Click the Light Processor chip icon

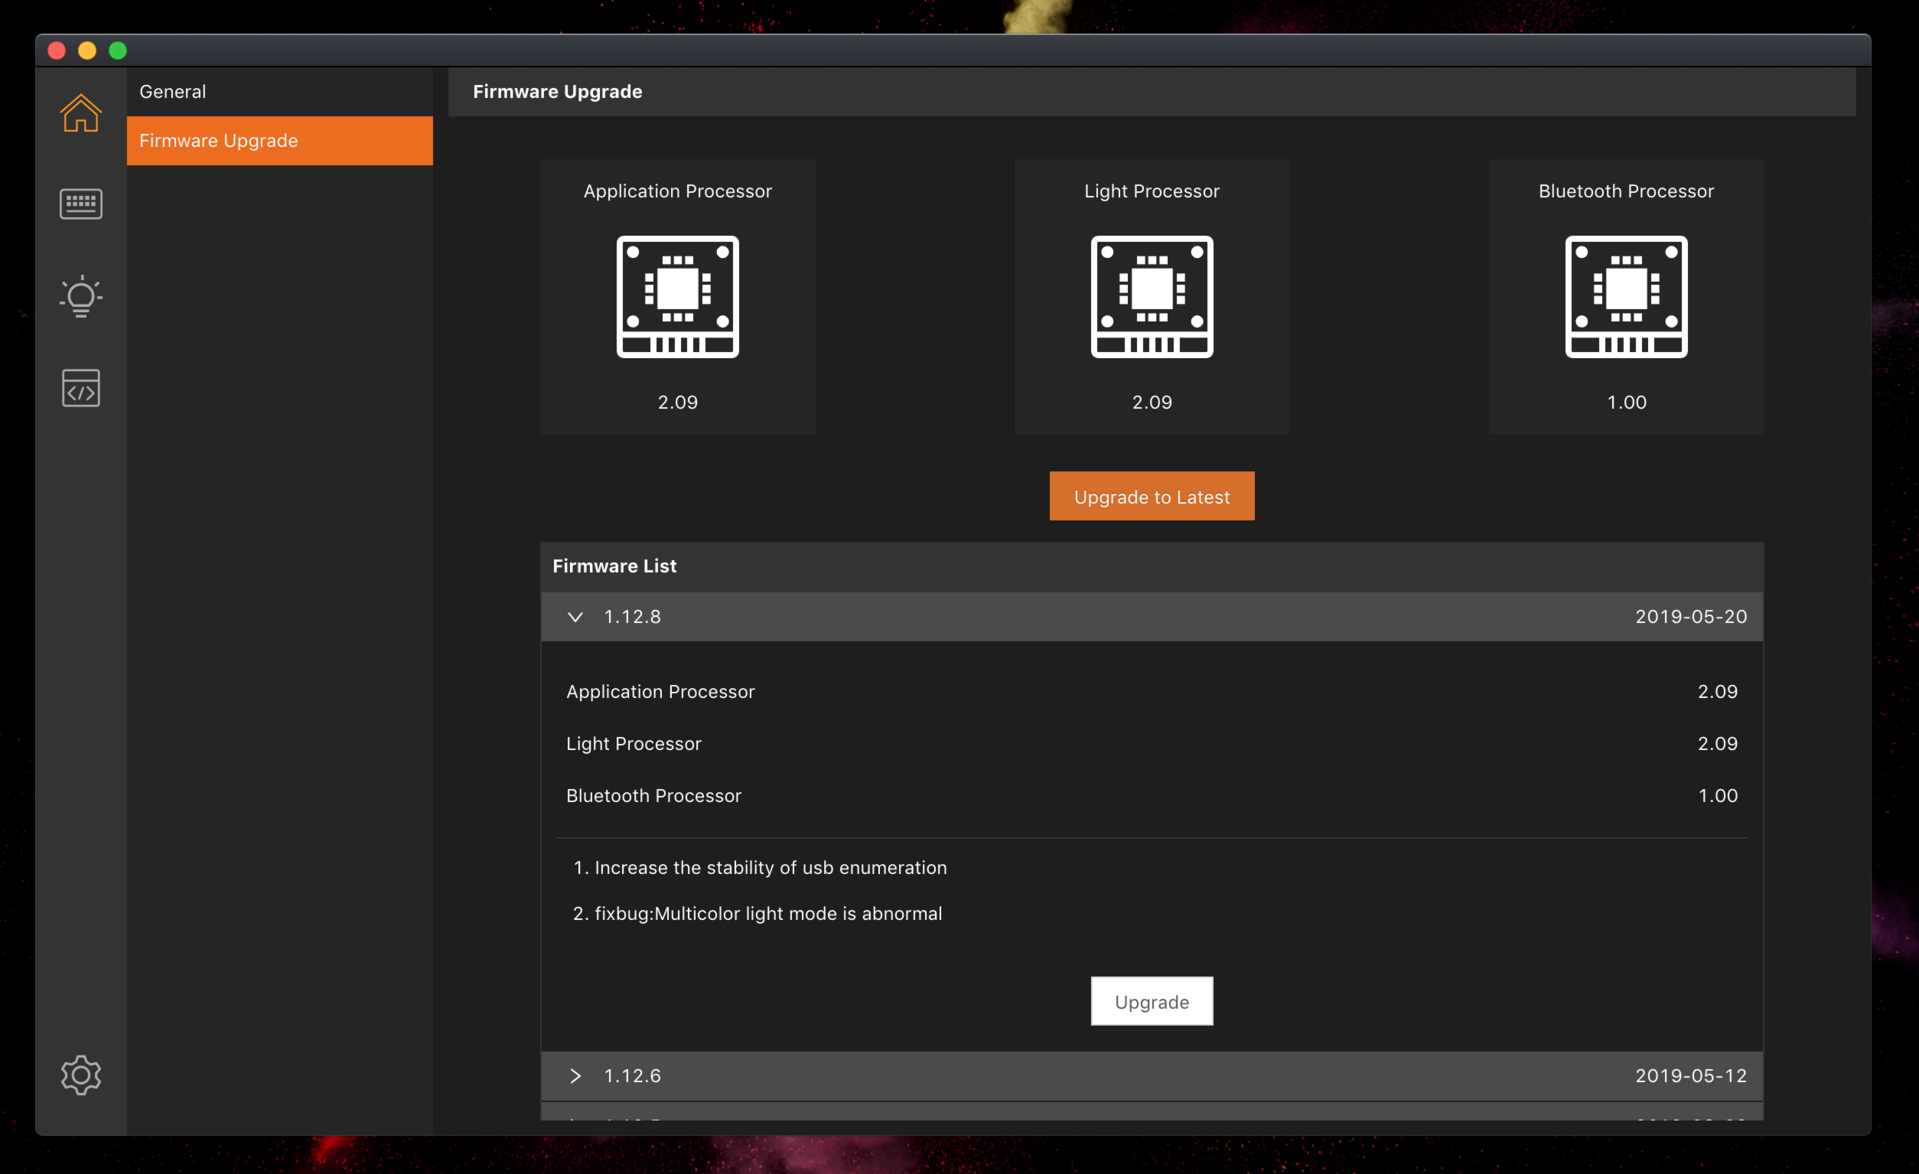[1152, 297]
